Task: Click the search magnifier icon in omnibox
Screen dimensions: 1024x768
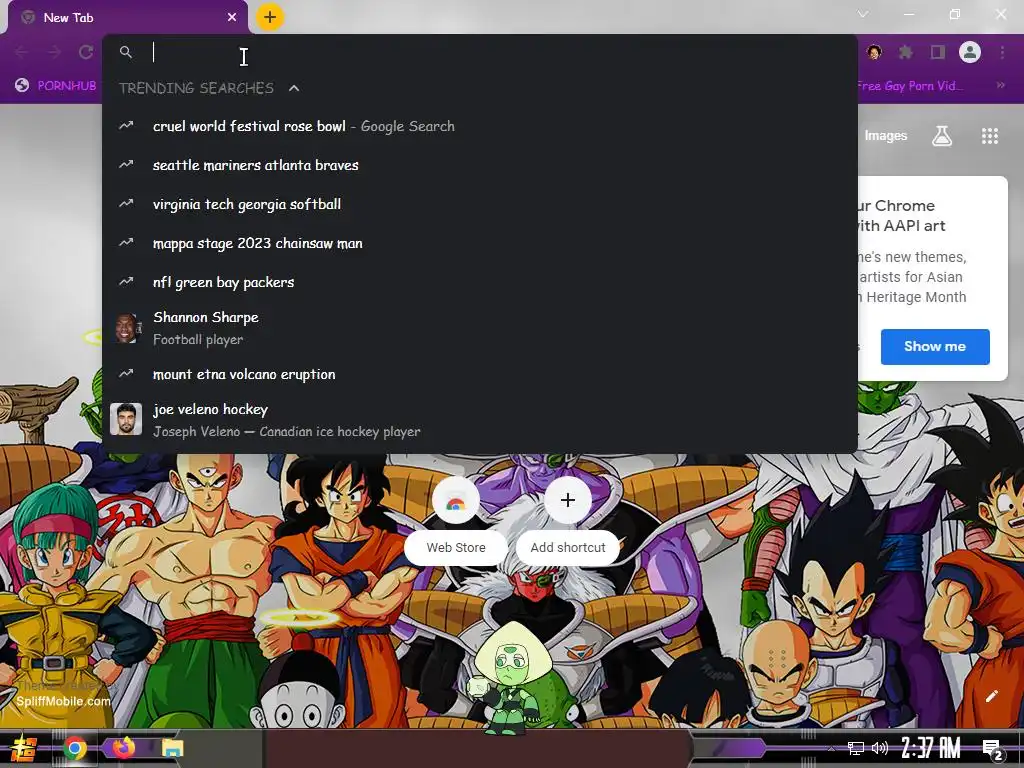Action: (126, 52)
